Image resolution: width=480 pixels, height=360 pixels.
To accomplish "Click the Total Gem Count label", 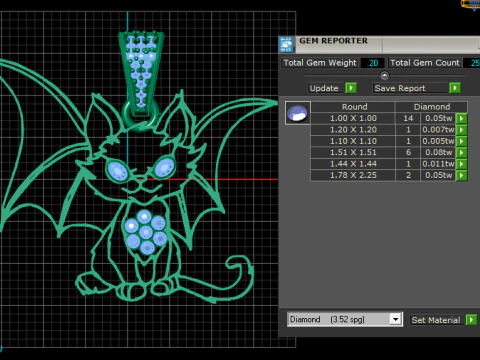I will (x=425, y=63).
